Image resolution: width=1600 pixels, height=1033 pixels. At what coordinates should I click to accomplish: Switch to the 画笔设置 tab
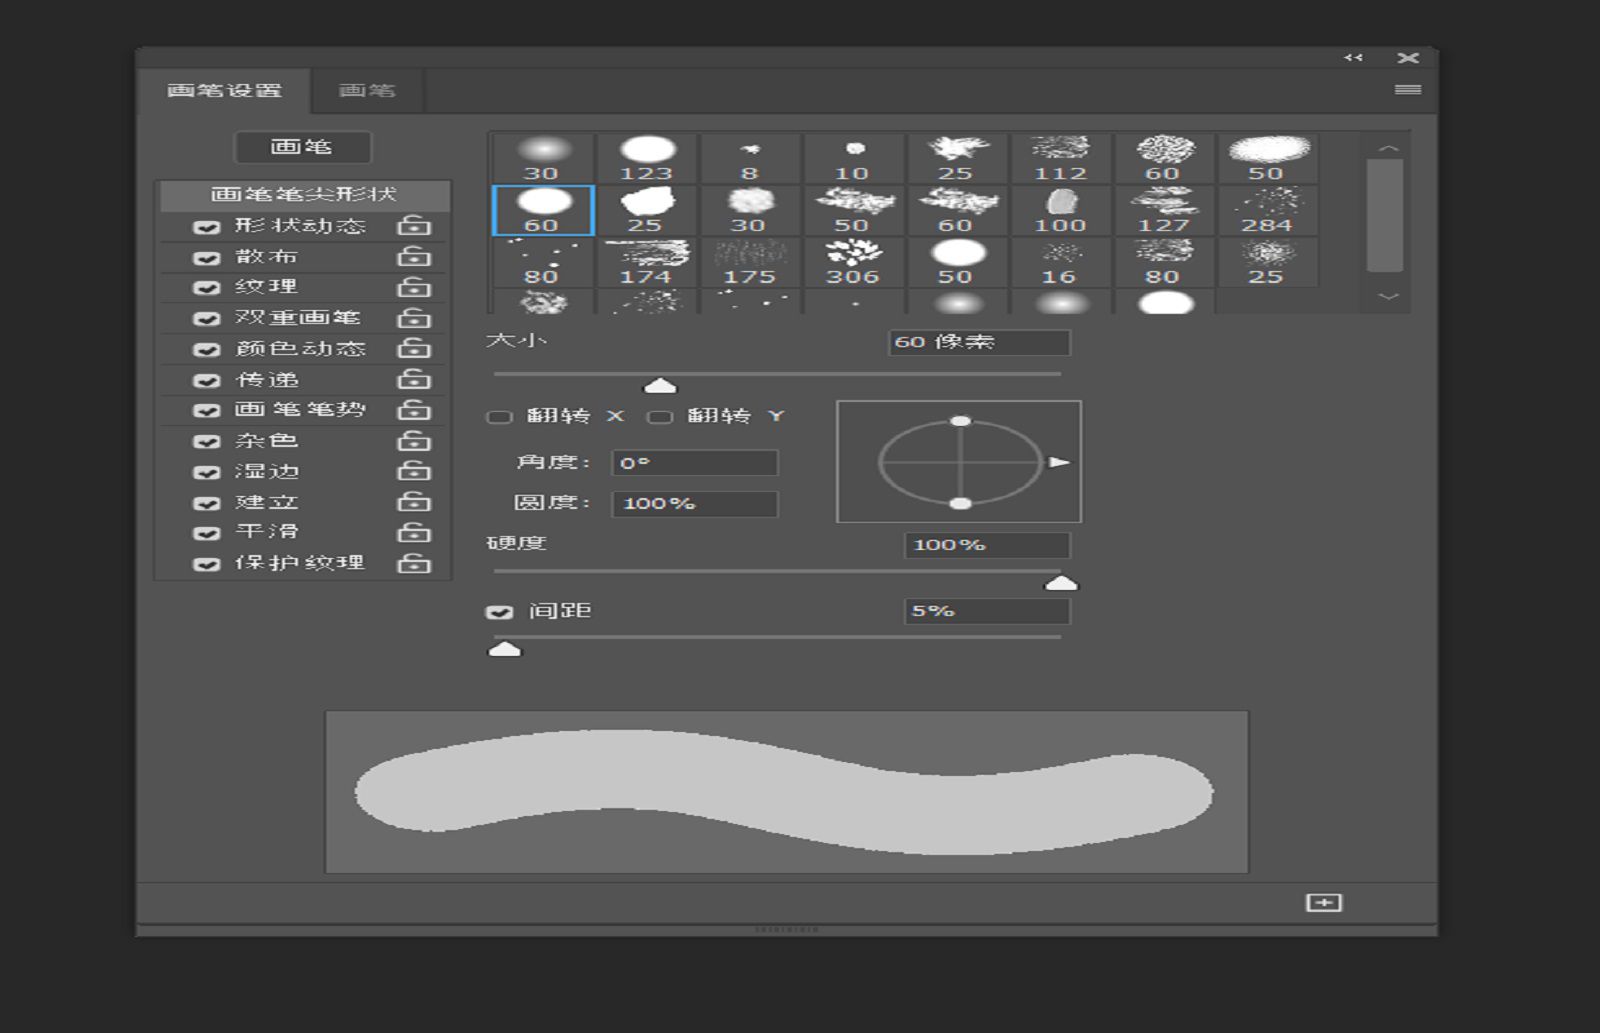224,91
